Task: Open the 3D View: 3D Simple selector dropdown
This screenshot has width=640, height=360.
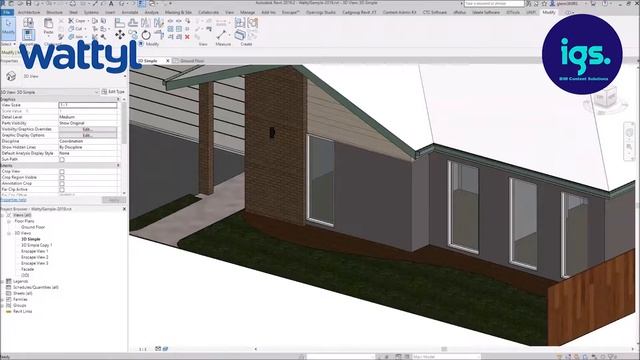Action: [x=49, y=92]
